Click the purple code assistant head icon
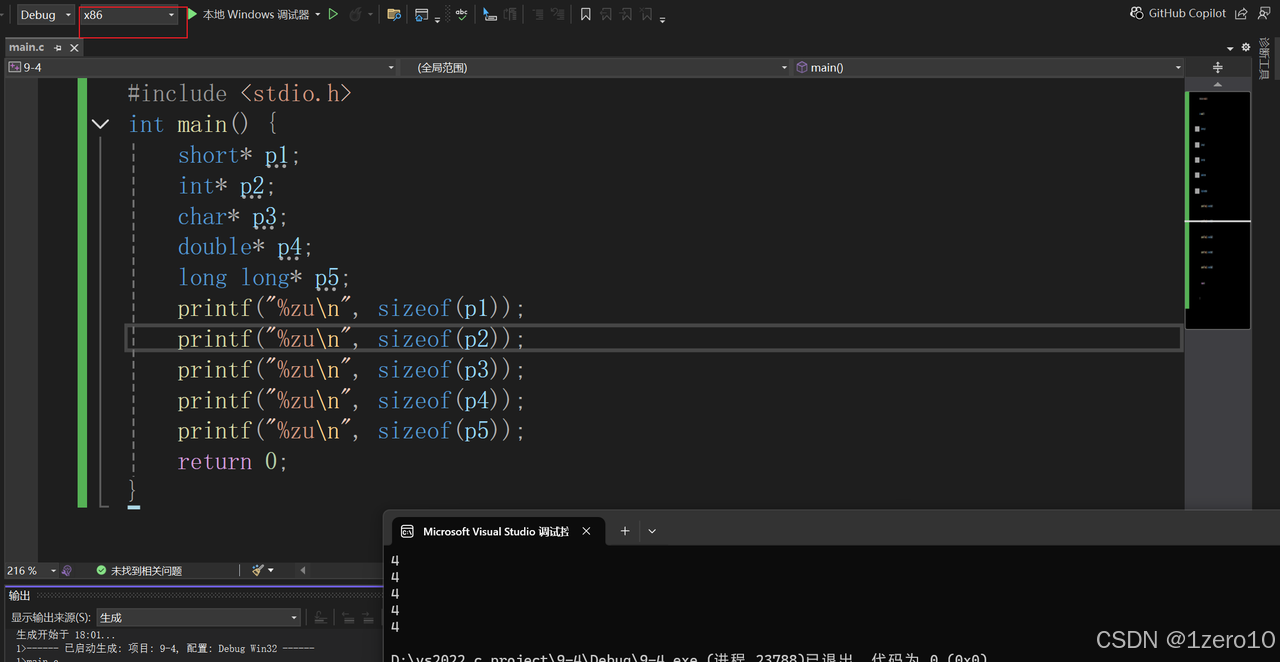 click(x=67, y=570)
